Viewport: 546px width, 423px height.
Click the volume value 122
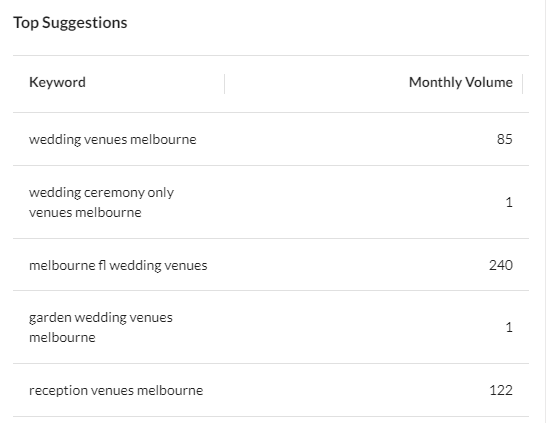tap(501, 390)
